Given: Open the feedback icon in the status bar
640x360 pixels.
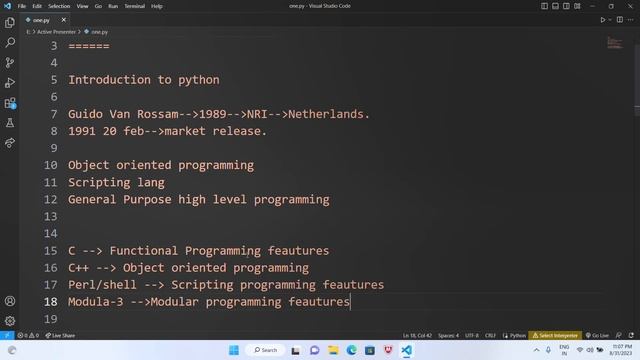Looking at the screenshot, I should click(x=619, y=336).
